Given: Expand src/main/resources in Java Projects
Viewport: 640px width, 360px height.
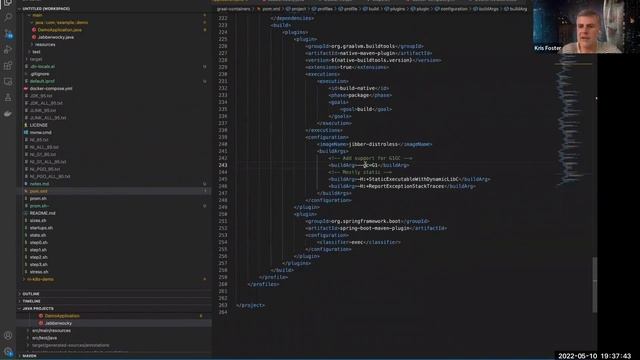Looking at the screenshot, I should point(51,331).
